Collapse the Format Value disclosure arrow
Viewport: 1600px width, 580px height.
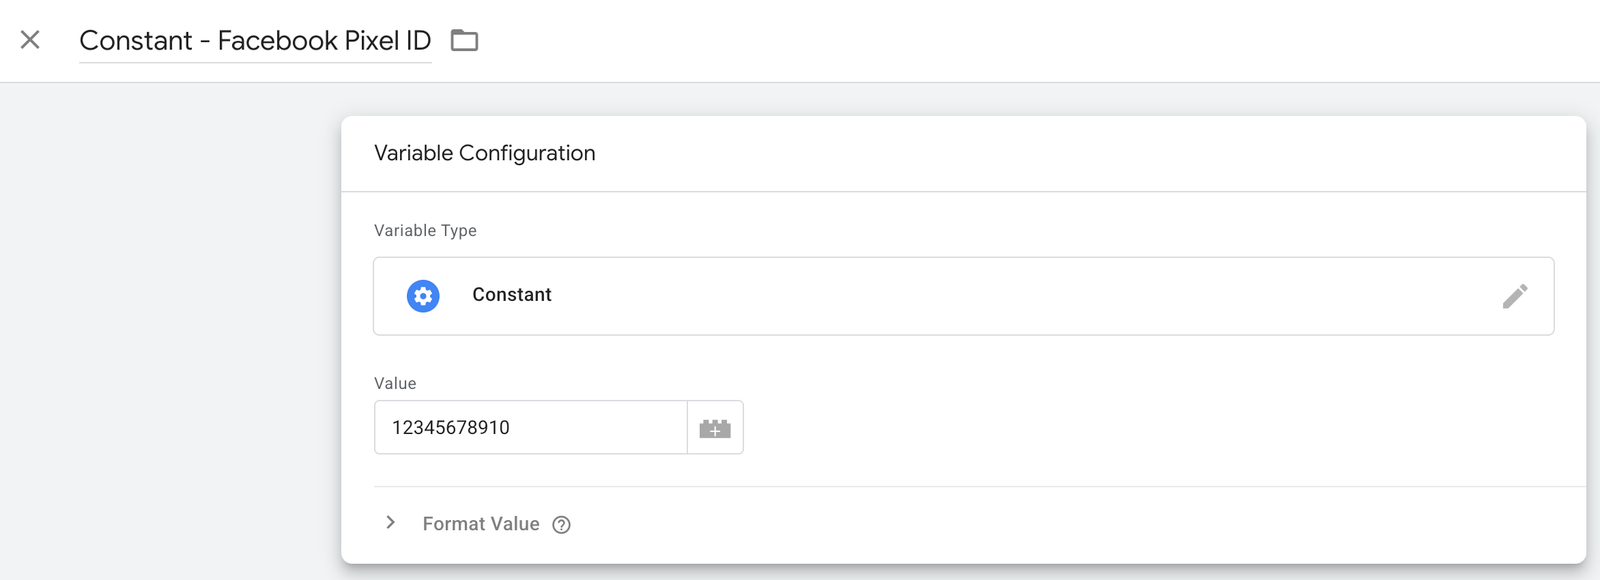390,522
